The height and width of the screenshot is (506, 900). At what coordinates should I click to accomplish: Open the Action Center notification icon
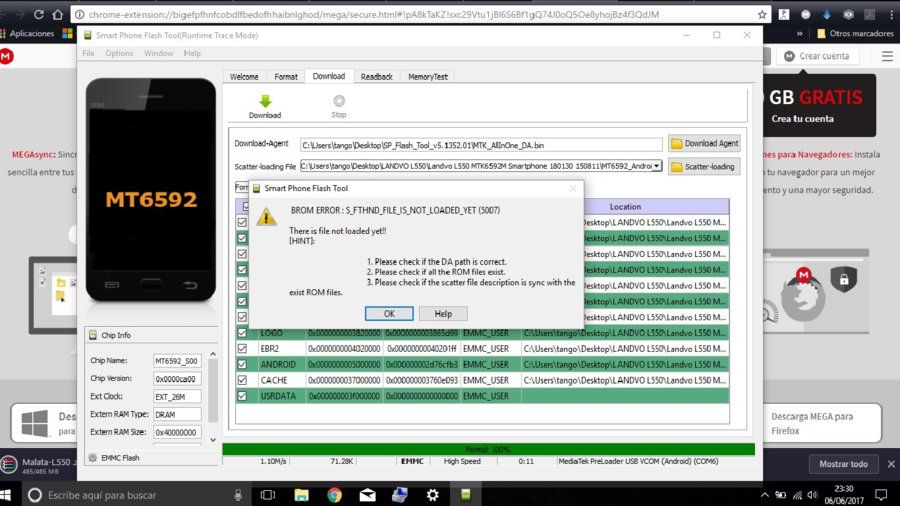[x=881, y=495]
